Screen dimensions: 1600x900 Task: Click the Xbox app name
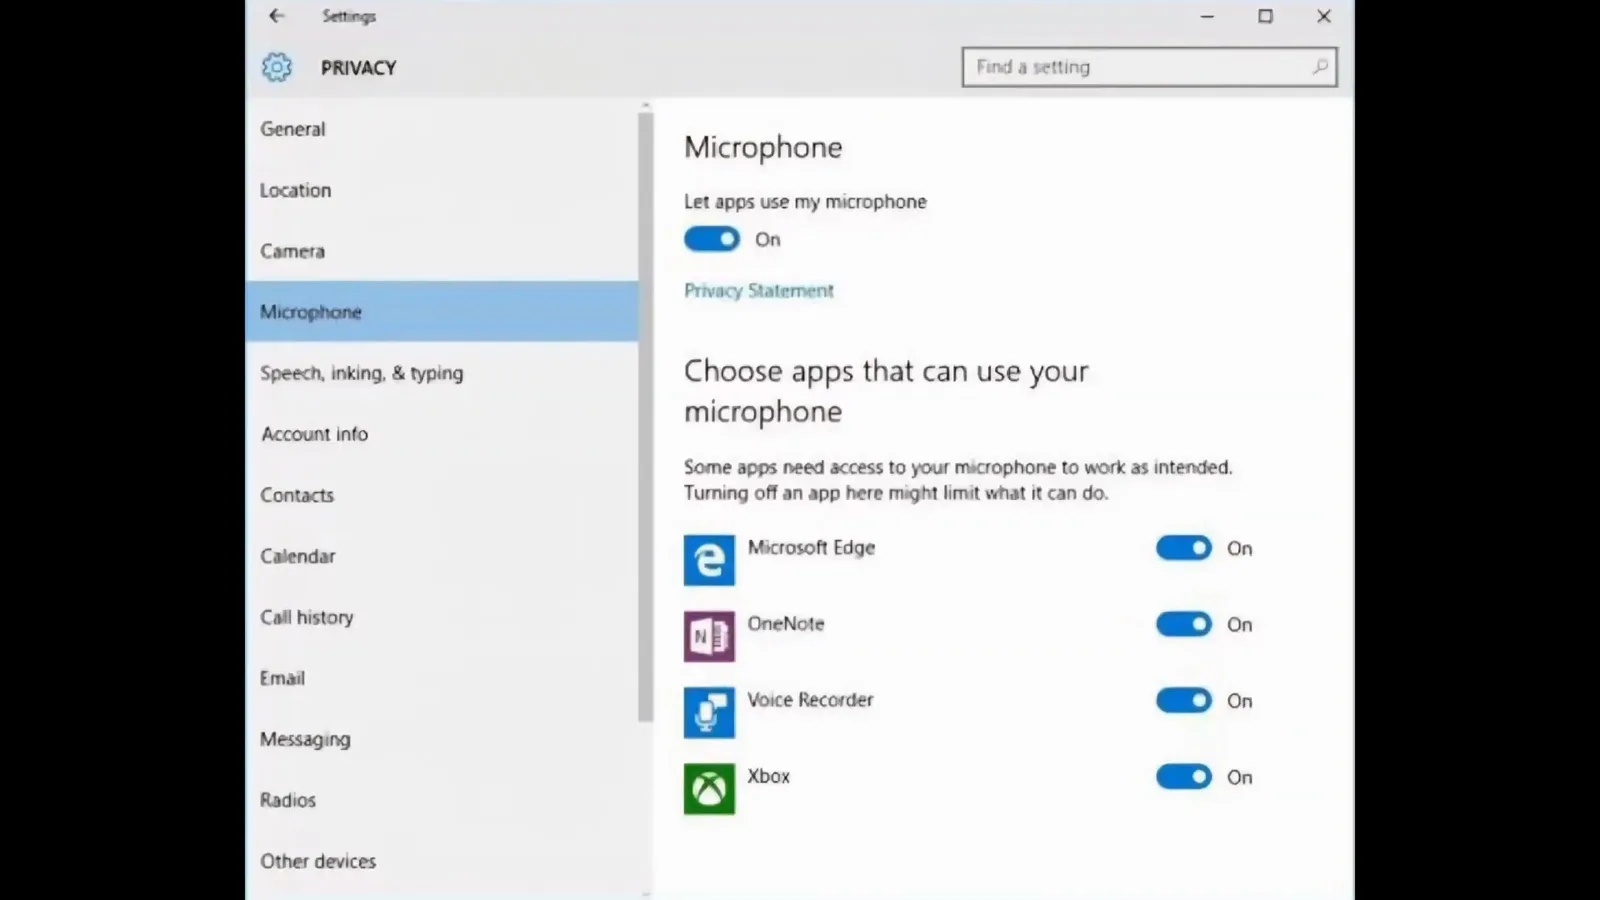[768, 776]
